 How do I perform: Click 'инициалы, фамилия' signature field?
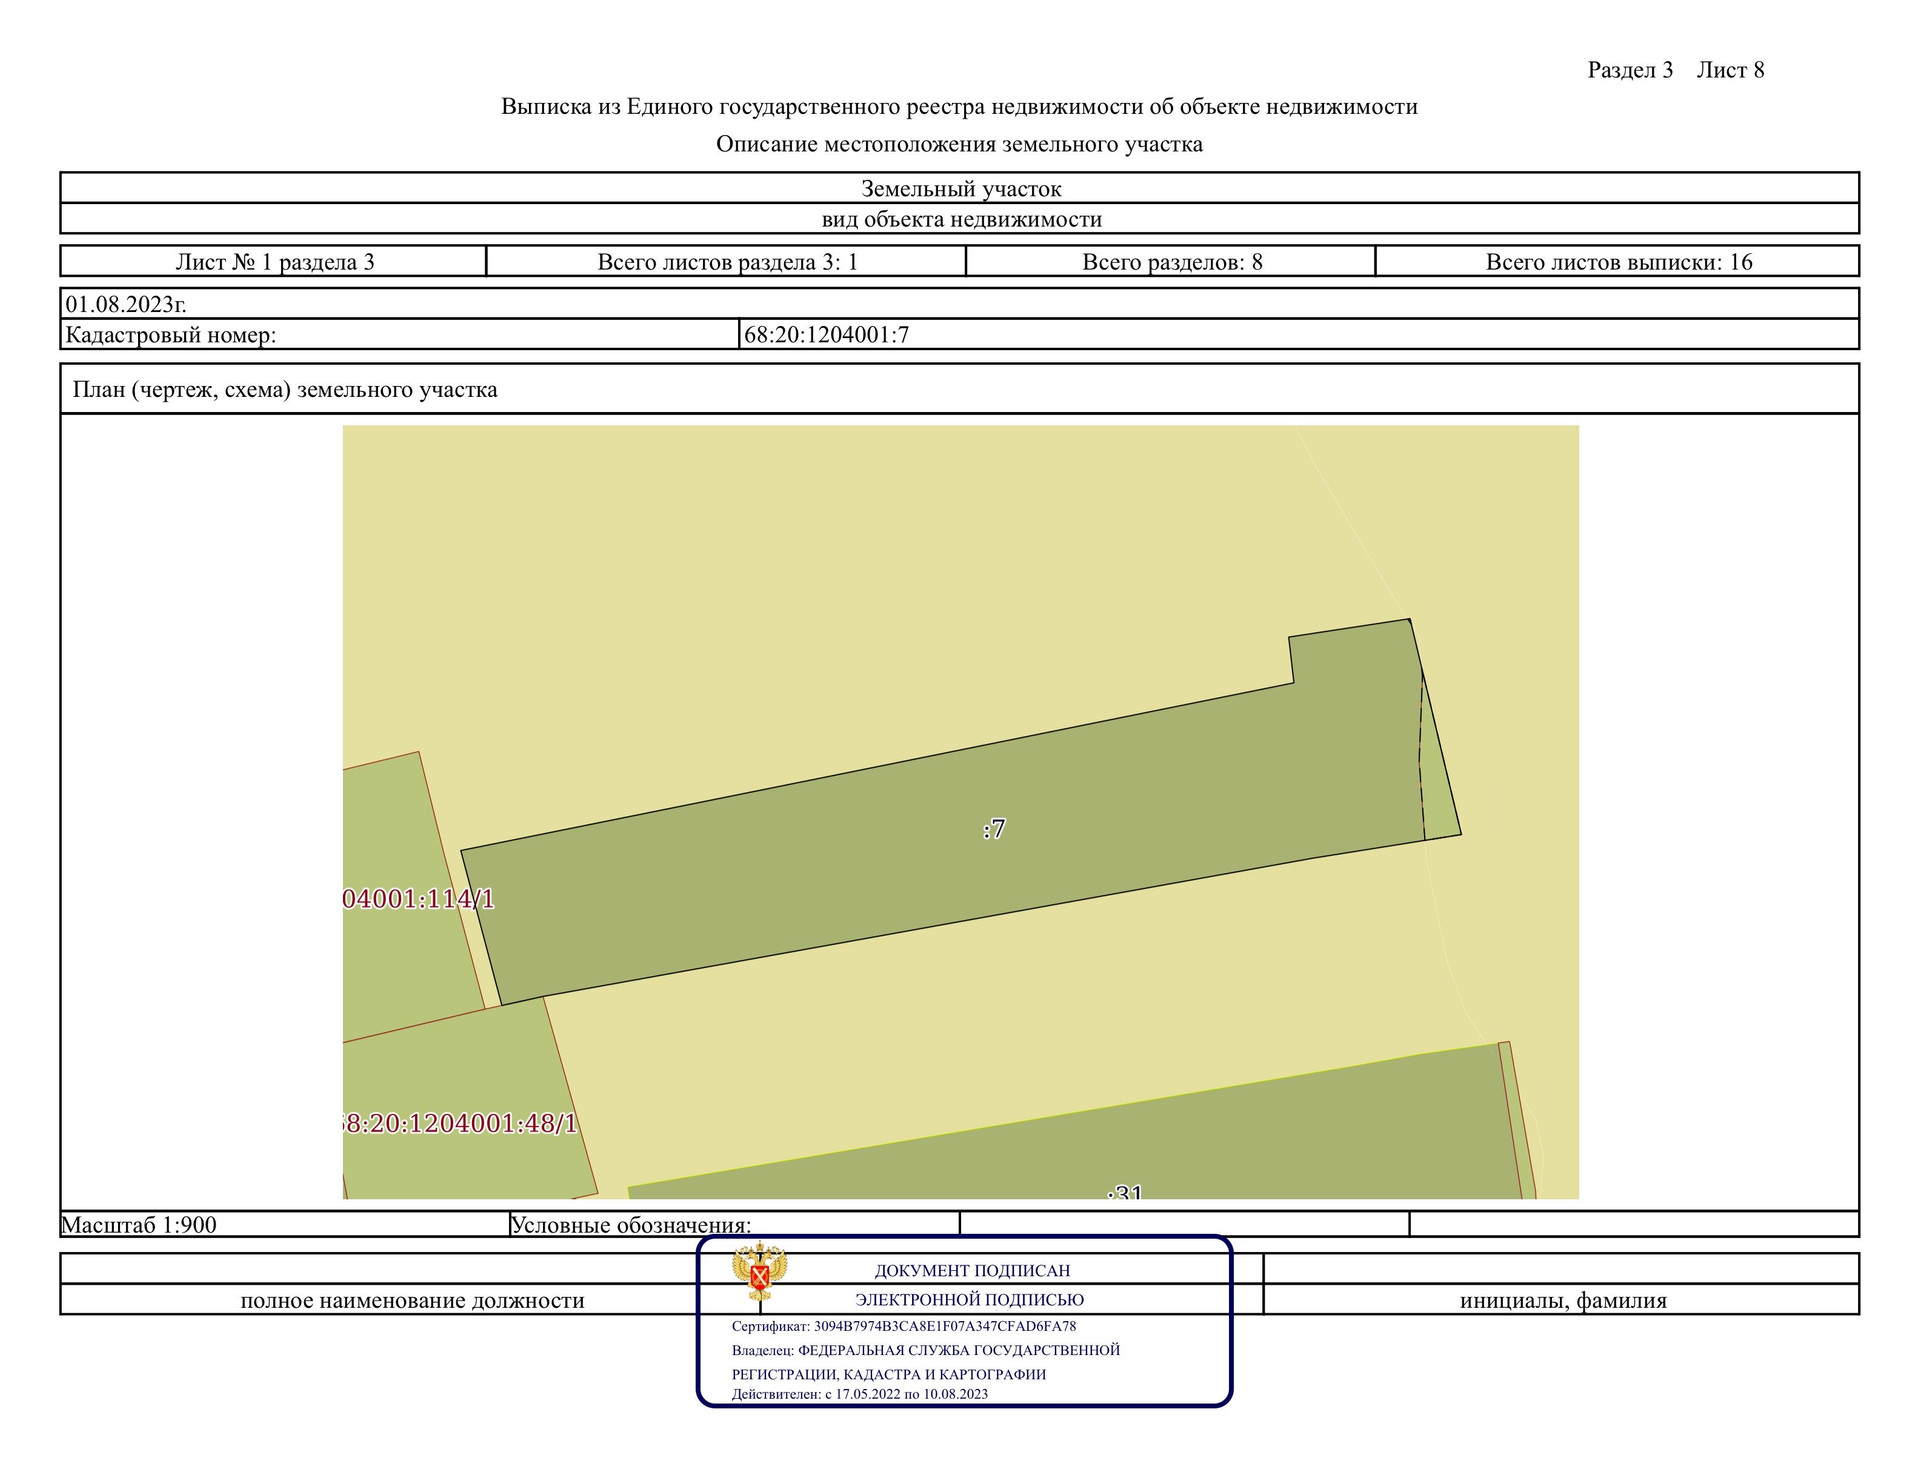[x=1562, y=1300]
